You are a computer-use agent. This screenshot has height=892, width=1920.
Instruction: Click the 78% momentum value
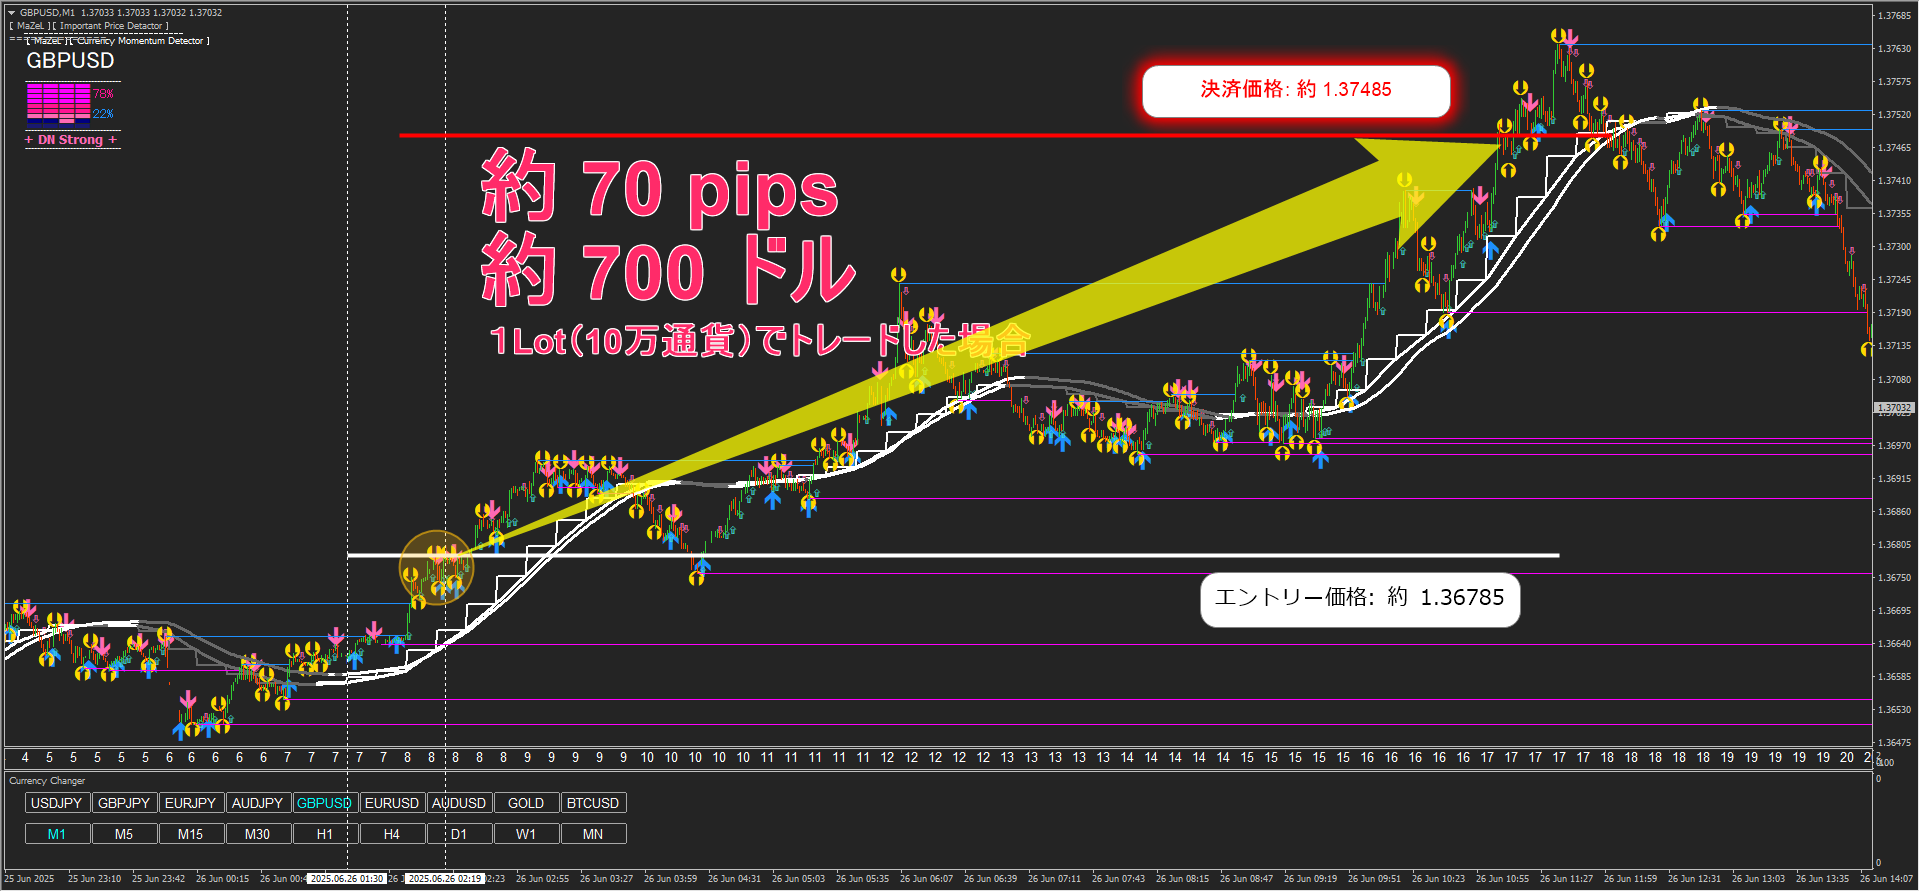103,94
